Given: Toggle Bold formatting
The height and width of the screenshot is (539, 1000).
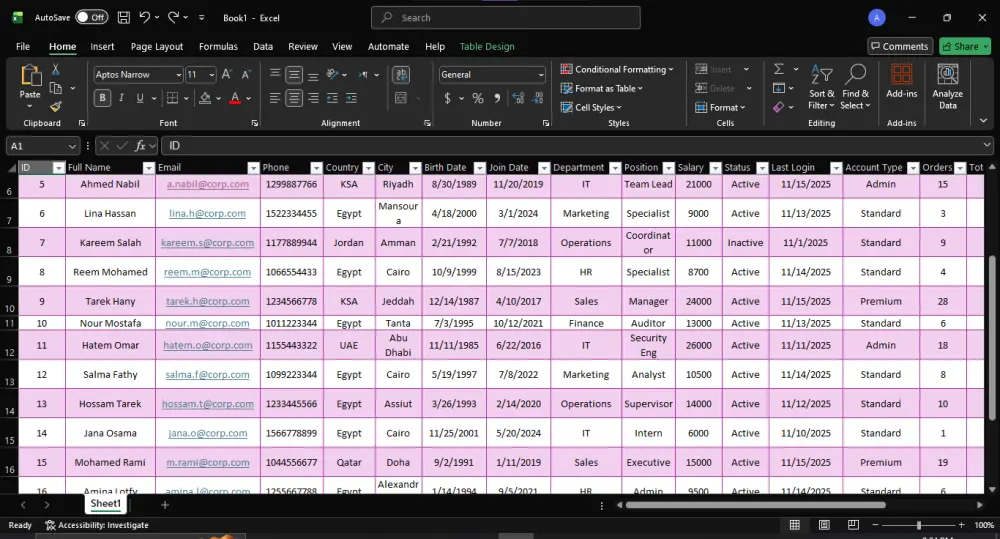Looking at the screenshot, I should [x=102, y=98].
